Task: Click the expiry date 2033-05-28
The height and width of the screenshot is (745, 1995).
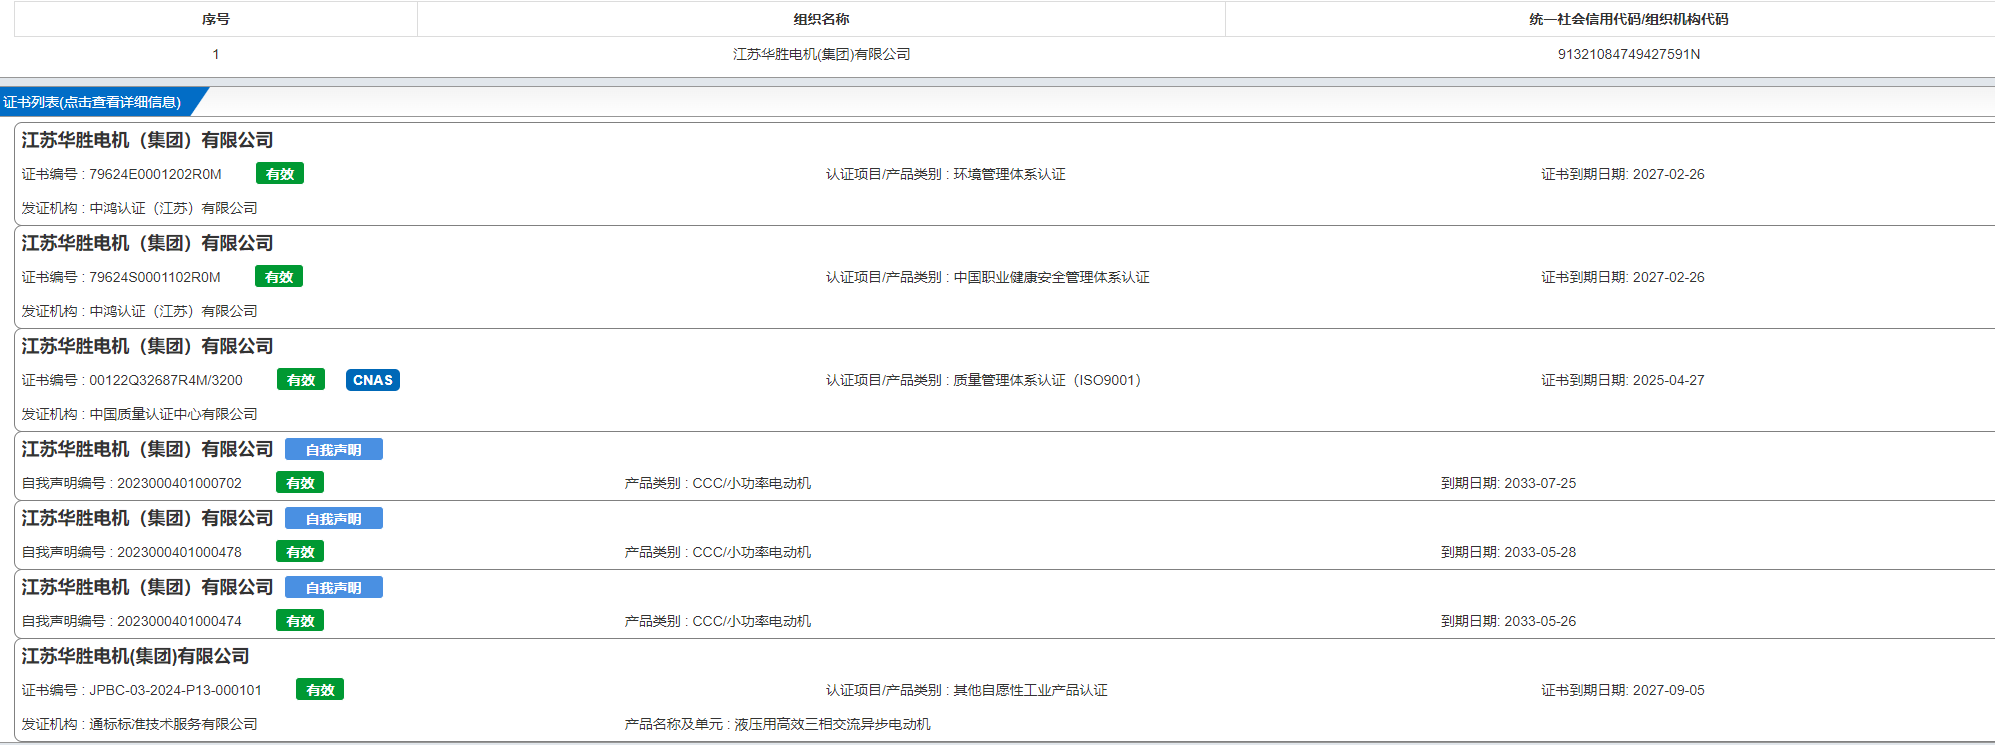Action: (x=1540, y=552)
